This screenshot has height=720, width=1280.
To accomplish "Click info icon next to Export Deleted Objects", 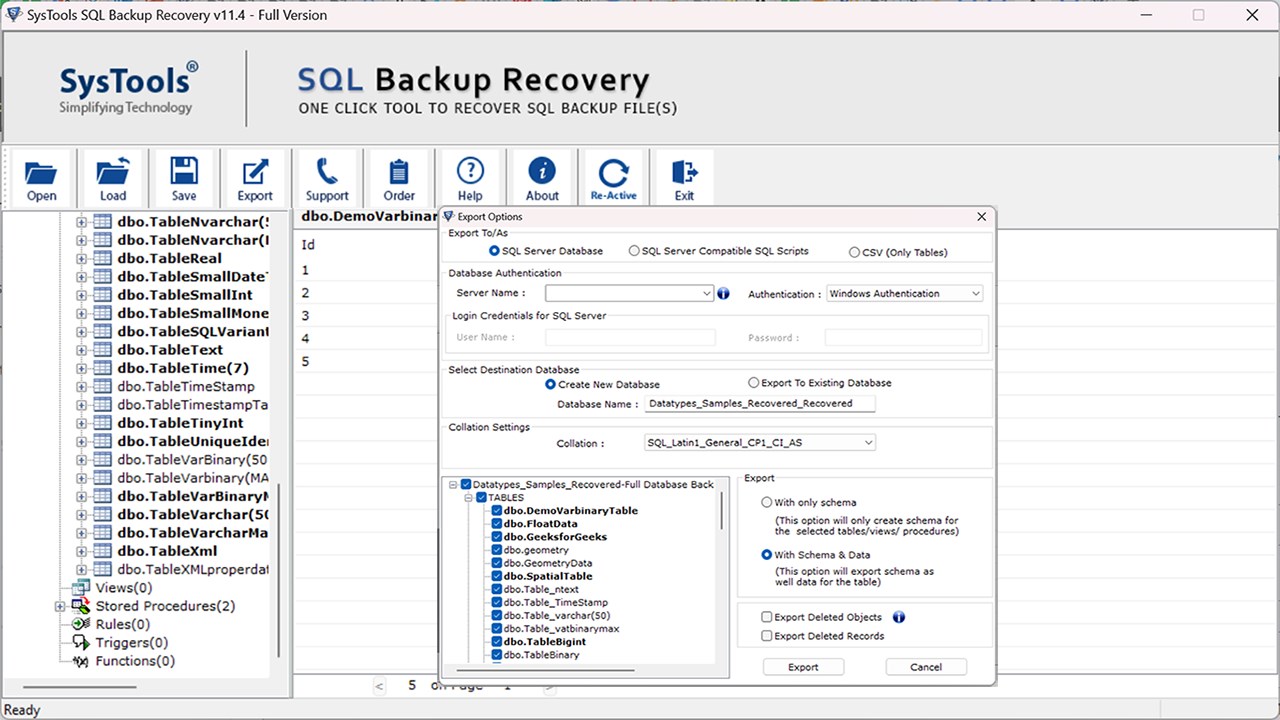I will [899, 617].
